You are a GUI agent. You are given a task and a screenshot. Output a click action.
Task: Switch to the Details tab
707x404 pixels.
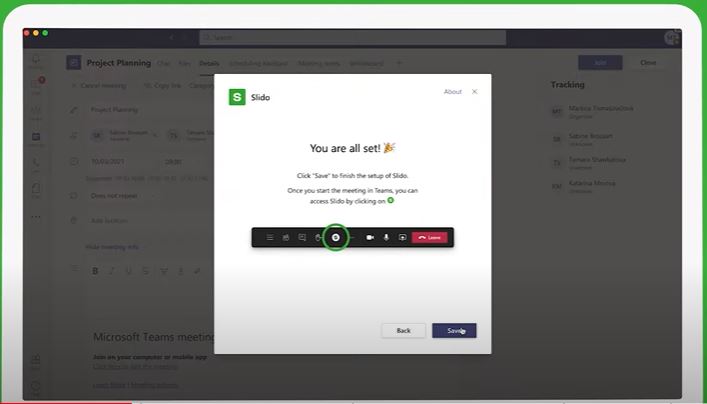pyautogui.click(x=208, y=63)
